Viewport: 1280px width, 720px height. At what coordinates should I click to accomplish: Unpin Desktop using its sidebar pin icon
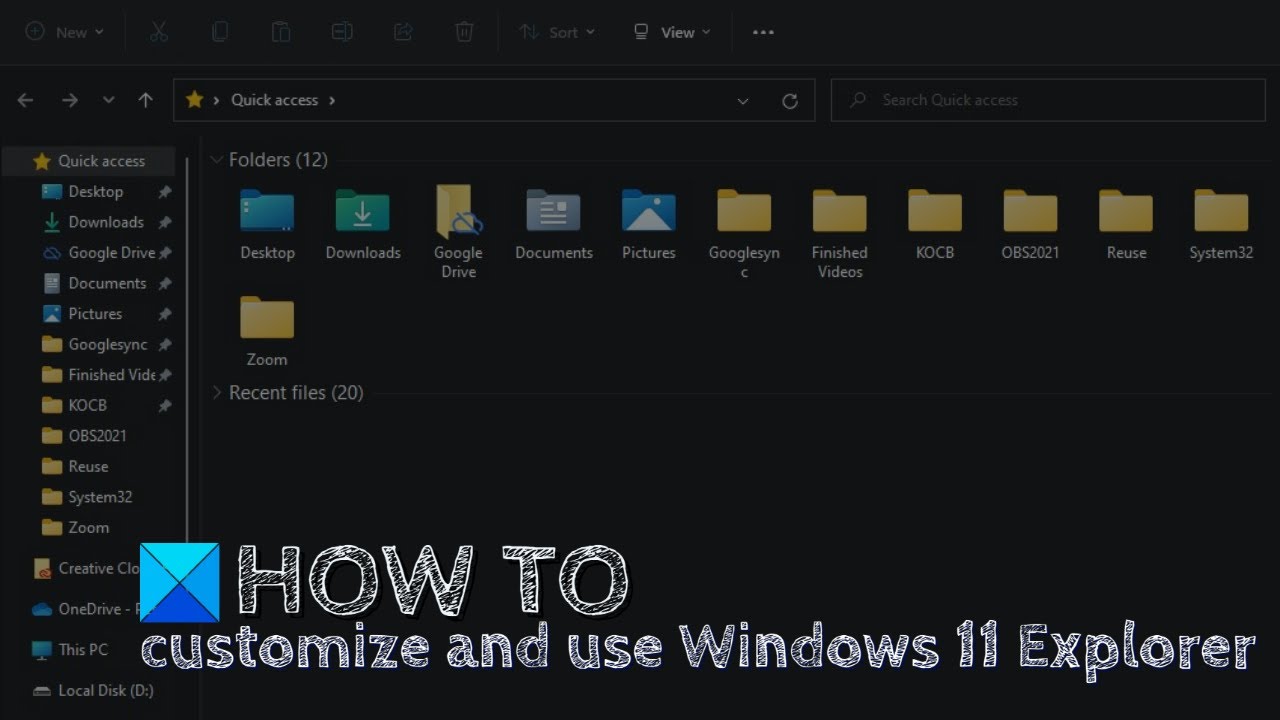tap(165, 192)
